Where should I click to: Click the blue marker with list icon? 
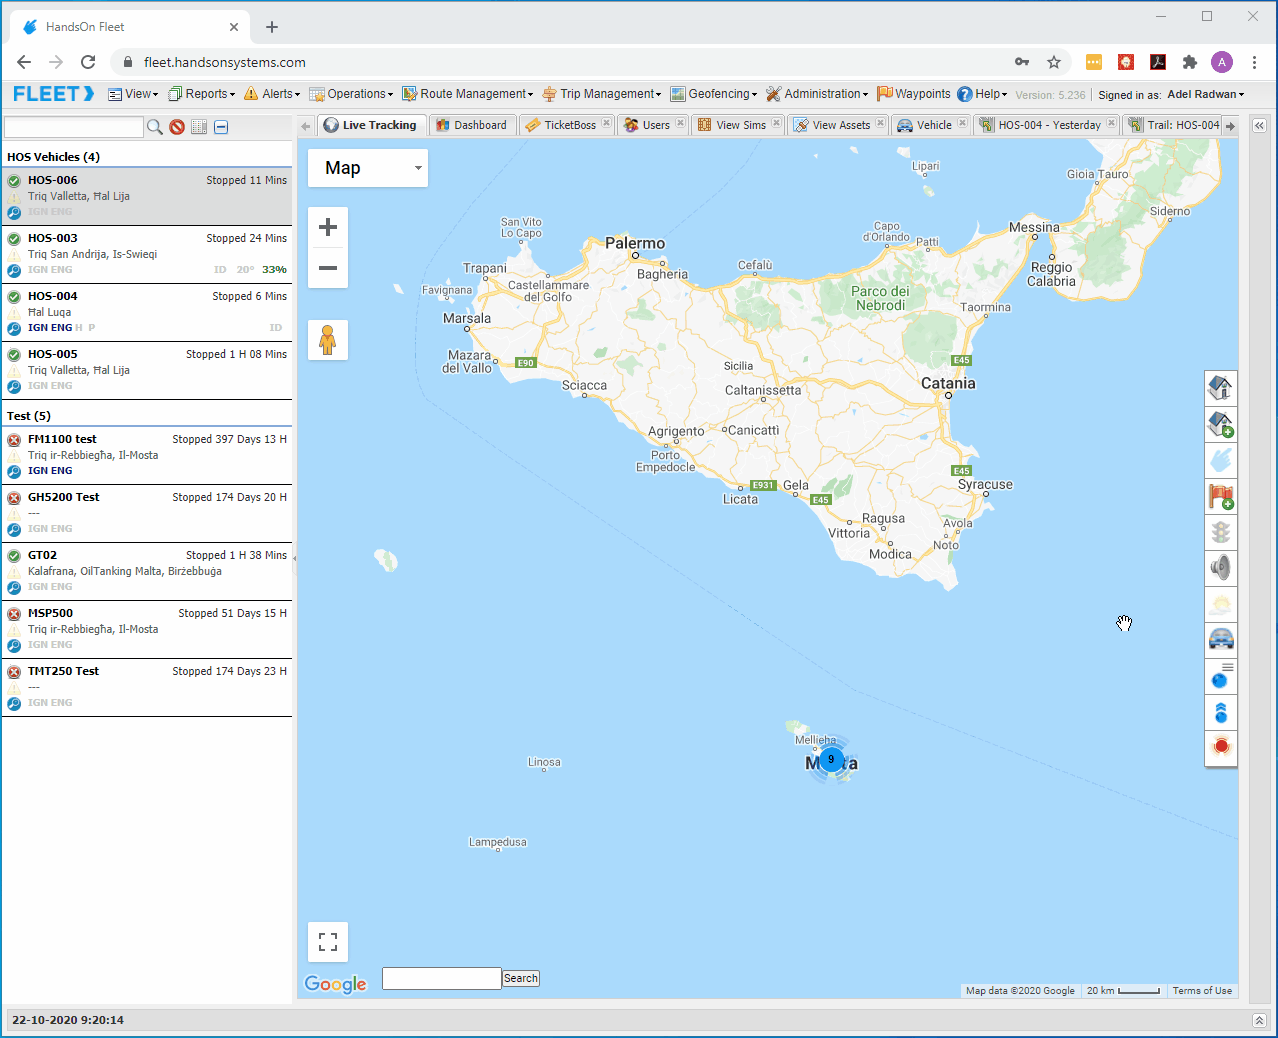pos(1221,676)
